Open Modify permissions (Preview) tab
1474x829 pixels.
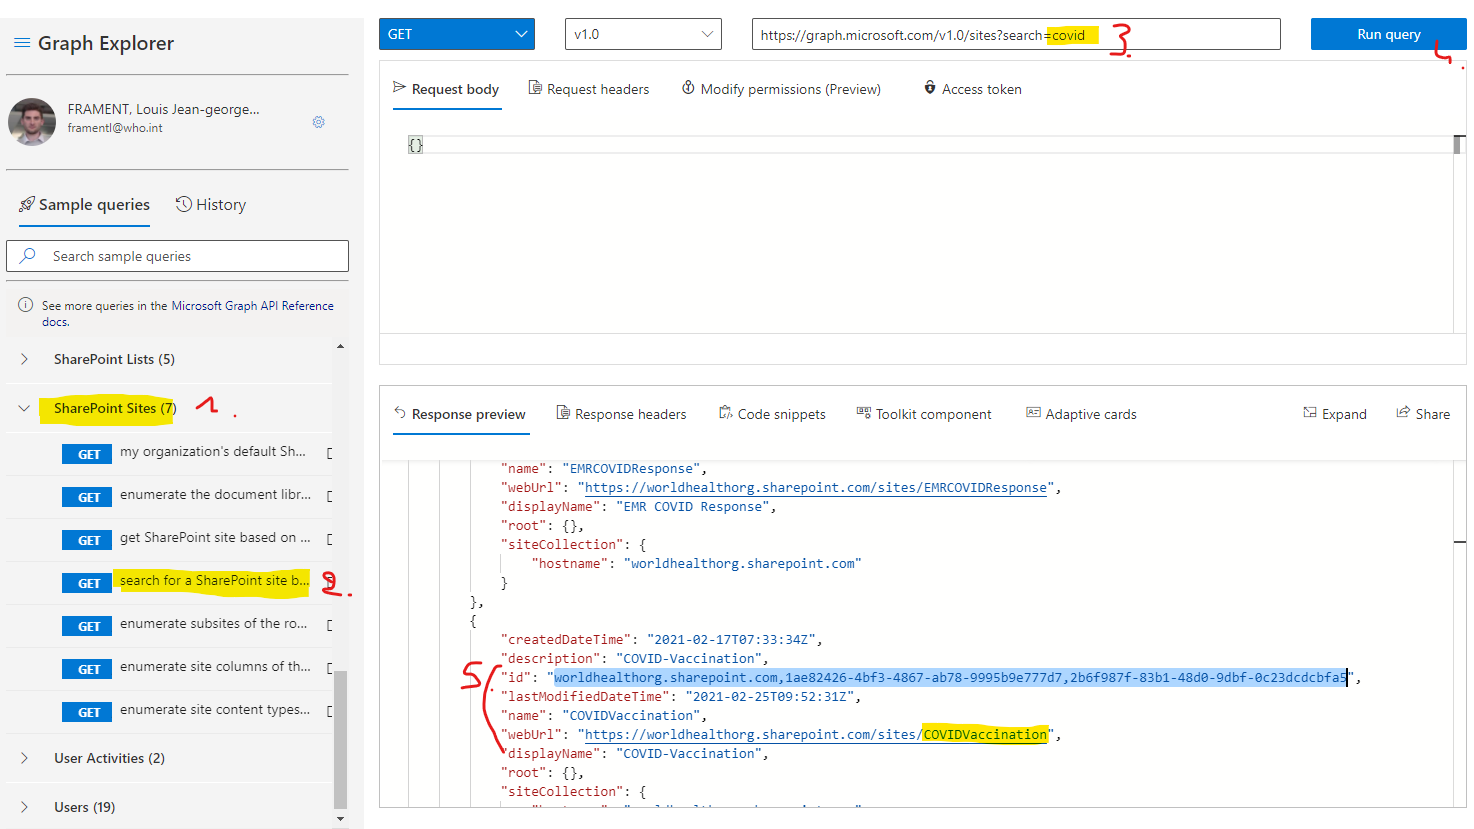tap(781, 89)
